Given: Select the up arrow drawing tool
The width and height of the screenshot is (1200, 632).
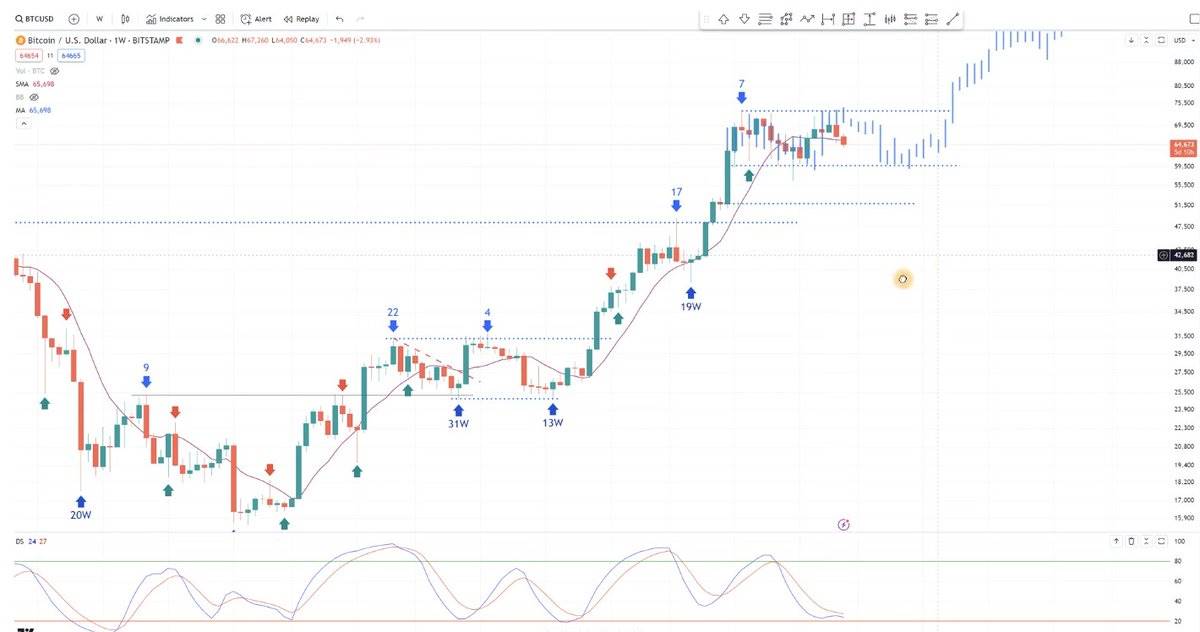Looking at the screenshot, I should coord(723,18).
